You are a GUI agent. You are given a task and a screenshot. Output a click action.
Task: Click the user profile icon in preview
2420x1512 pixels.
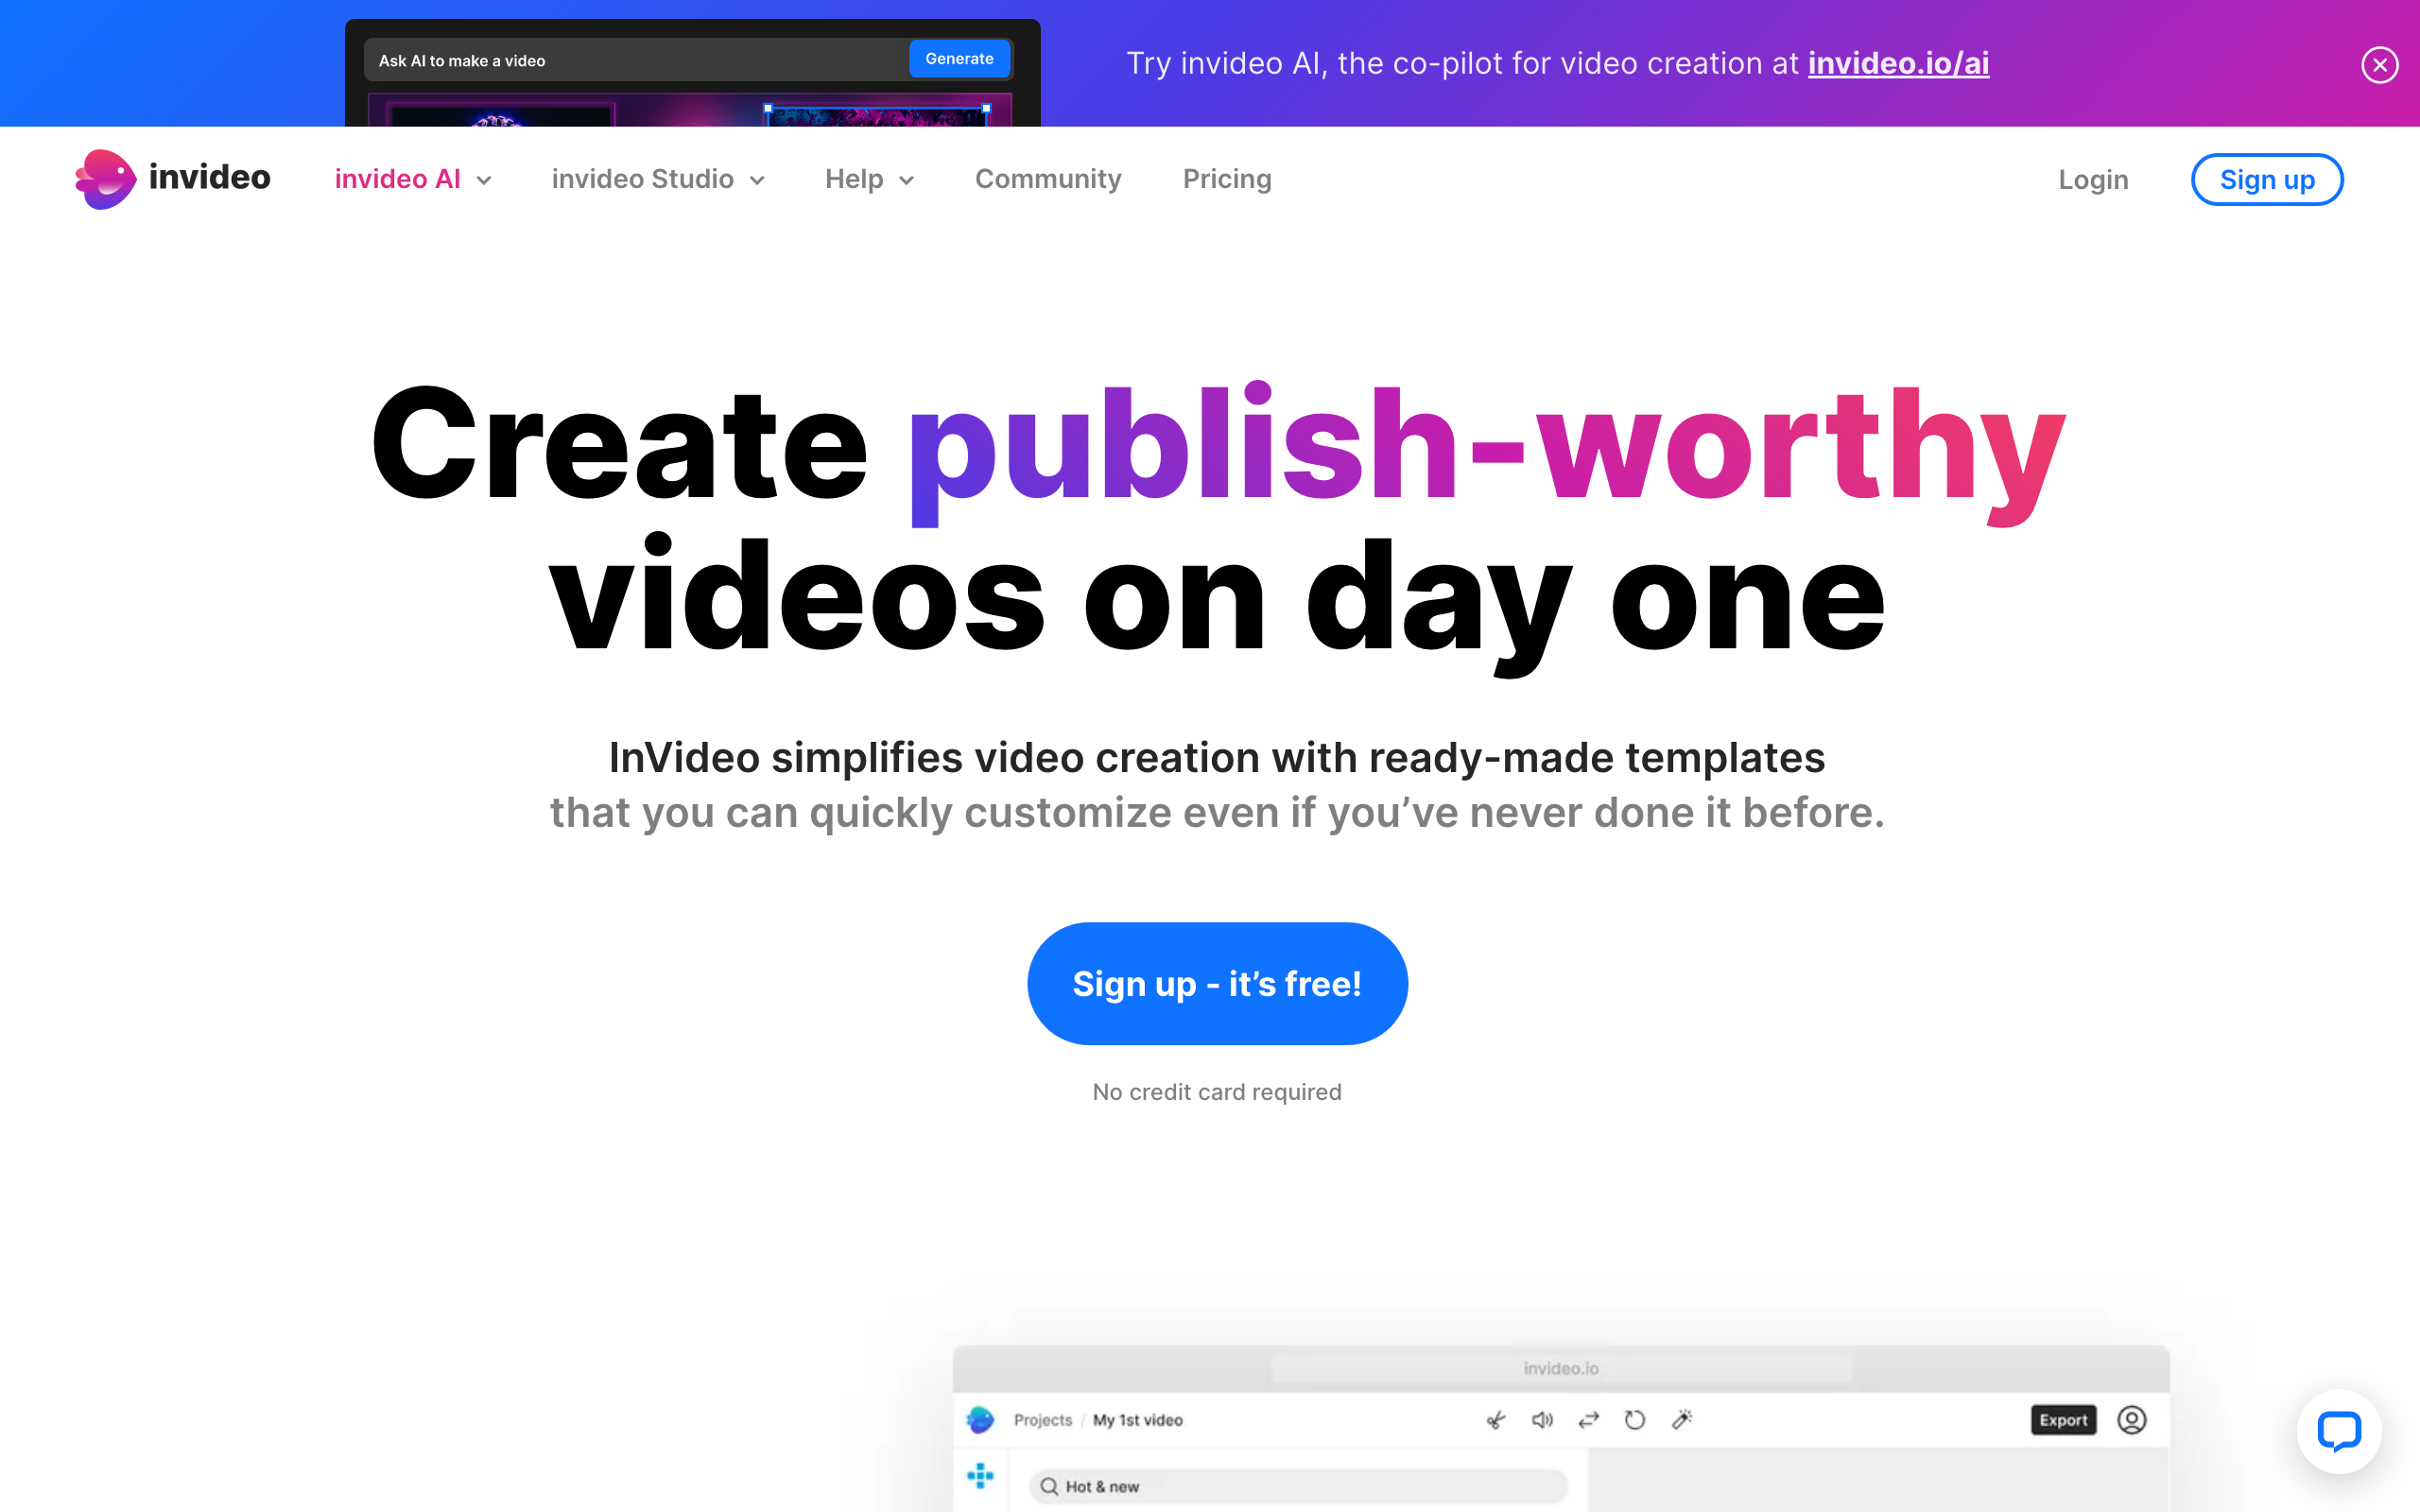click(x=2131, y=1419)
